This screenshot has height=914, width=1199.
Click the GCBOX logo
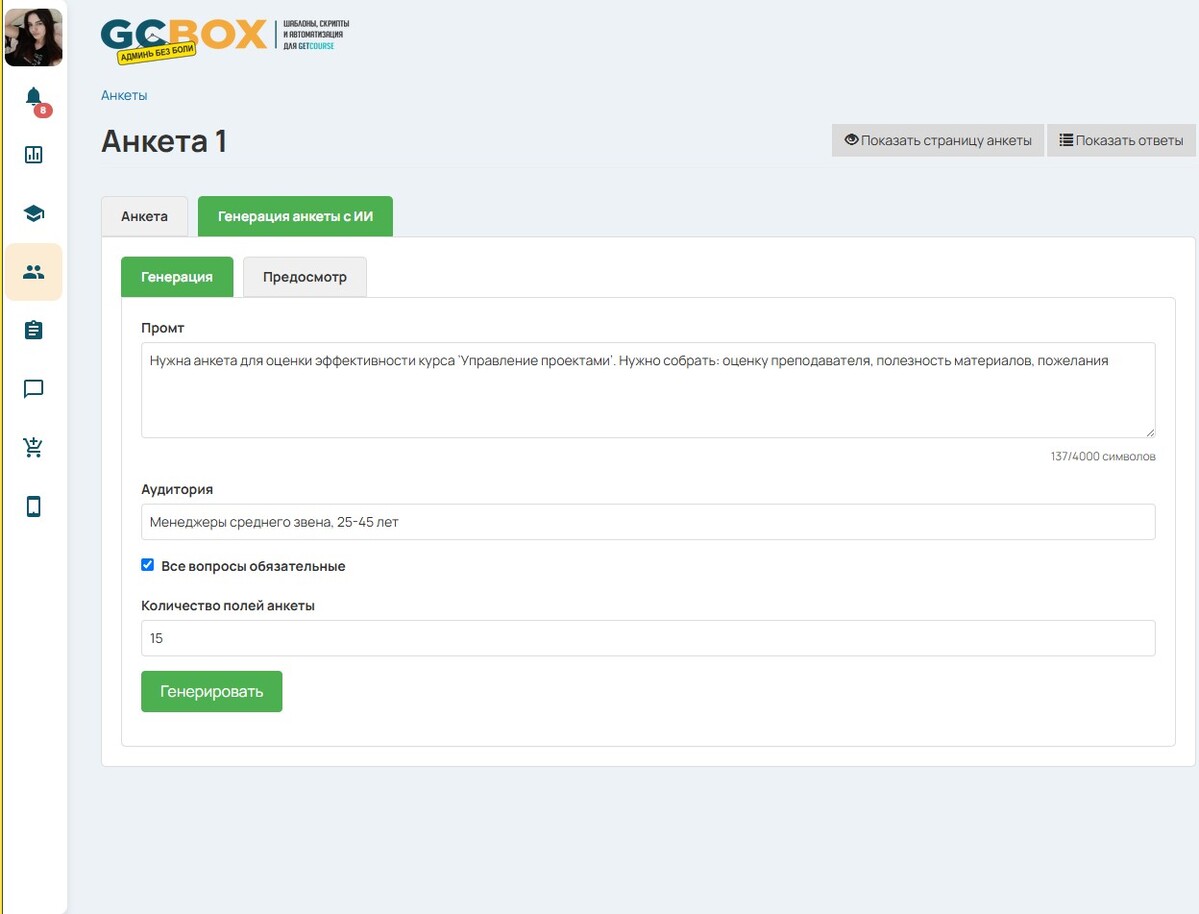coord(185,38)
